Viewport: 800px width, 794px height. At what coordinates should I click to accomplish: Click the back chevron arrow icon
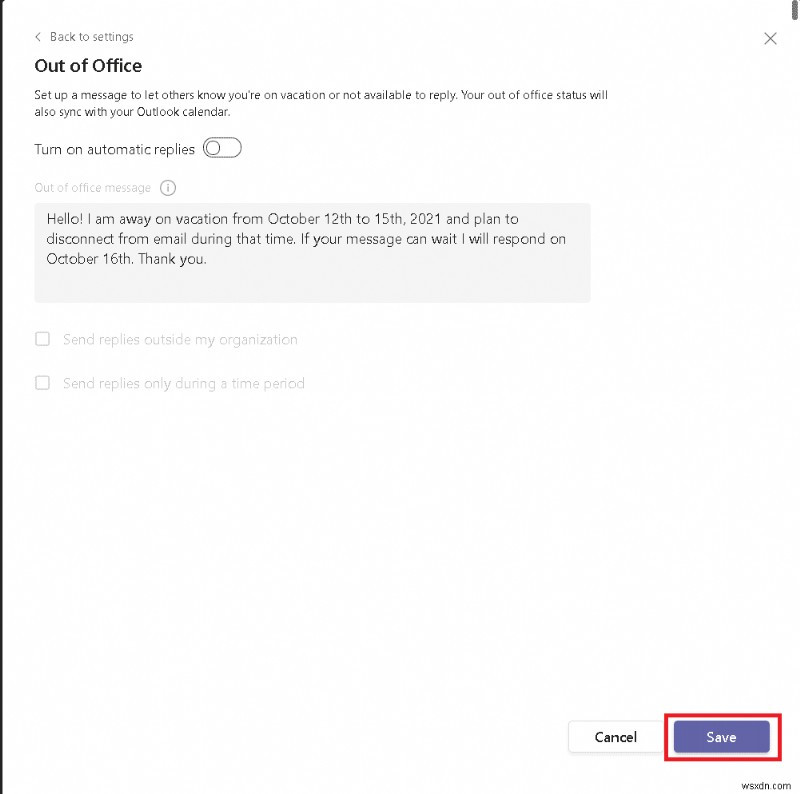tap(38, 37)
